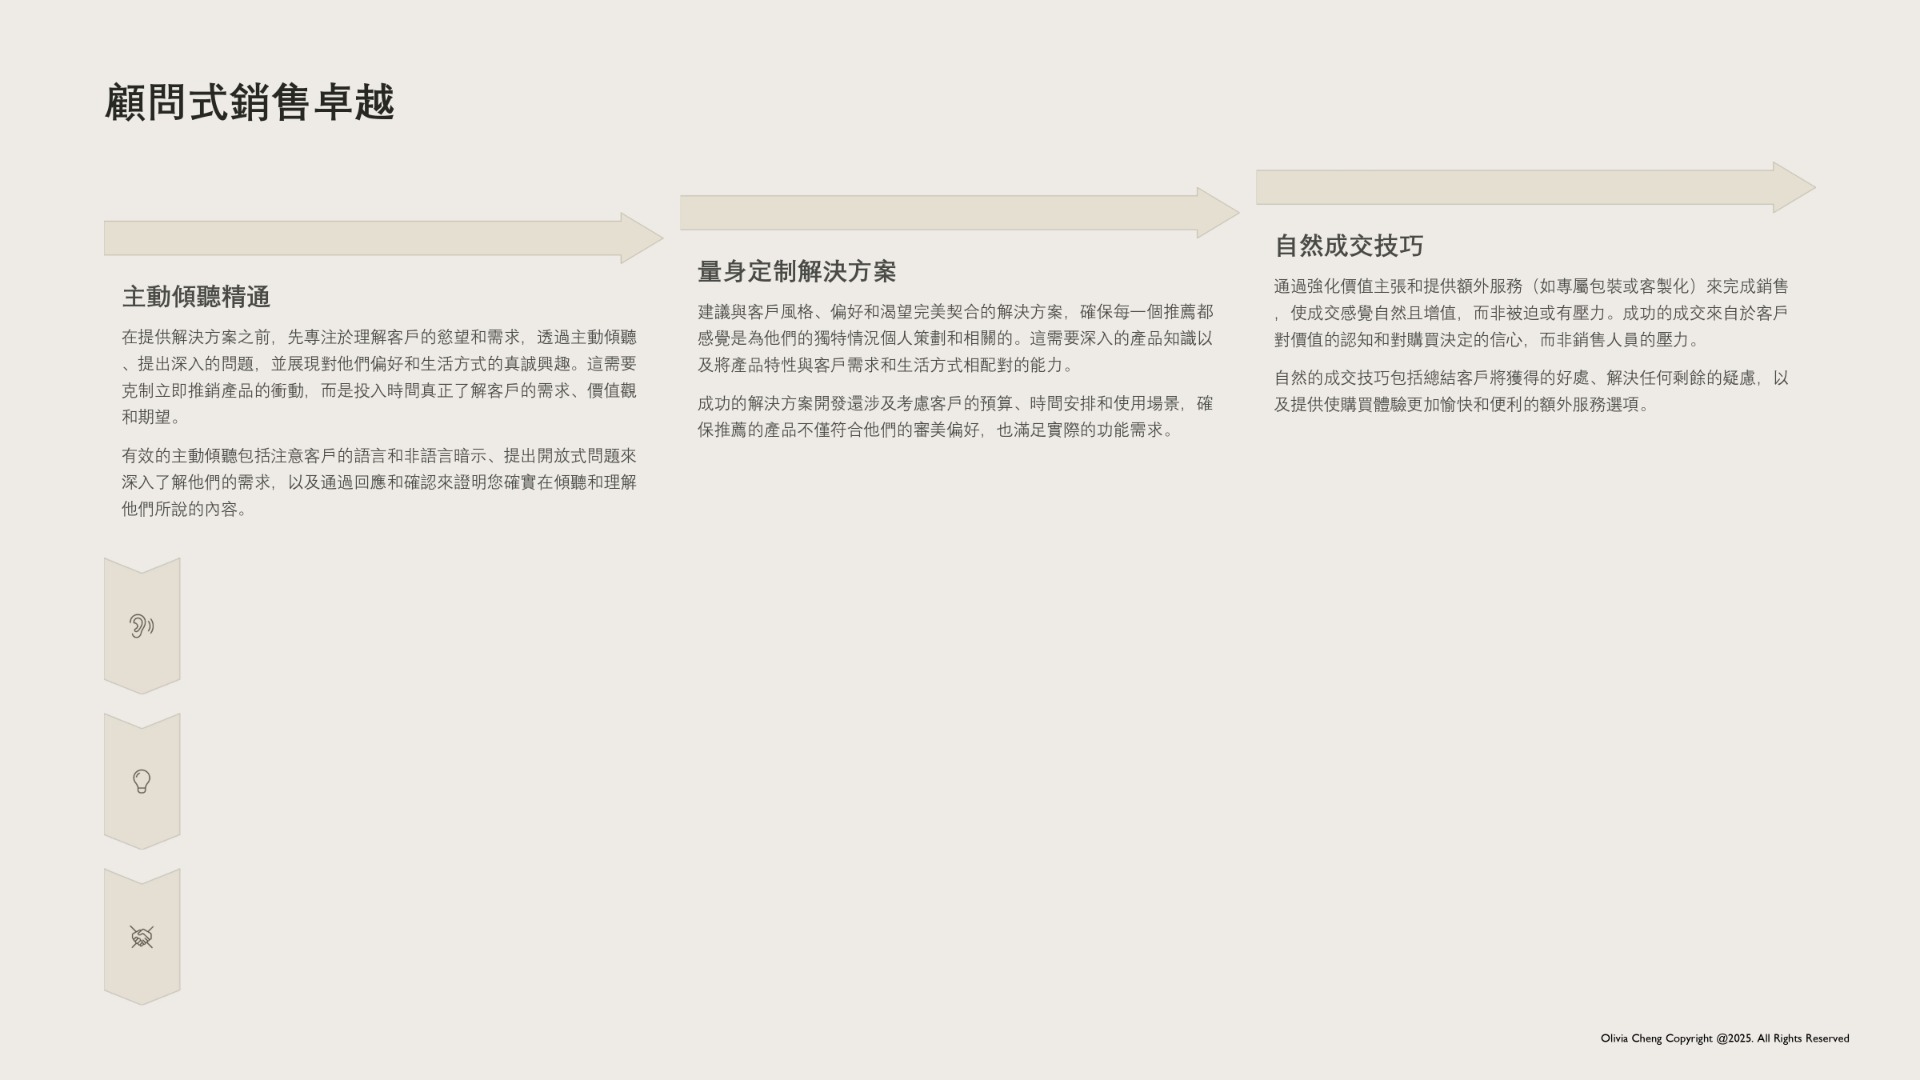Click the heading 自然成交技巧
The width and height of the screenshot is (1920, 1080).
click(x=1348, y=246)
